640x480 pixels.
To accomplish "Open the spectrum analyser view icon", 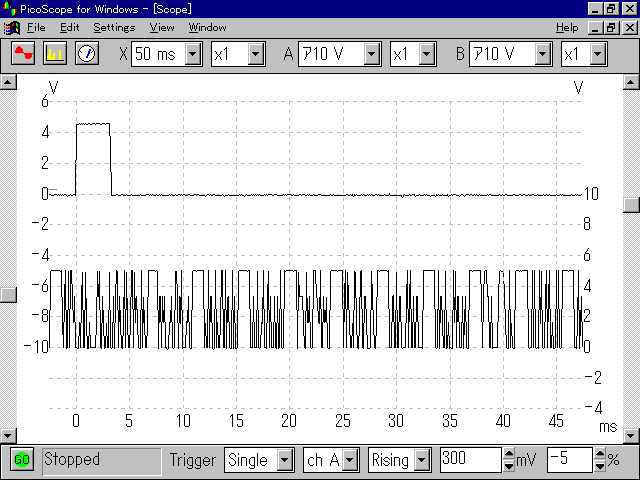I will [55, 53].
